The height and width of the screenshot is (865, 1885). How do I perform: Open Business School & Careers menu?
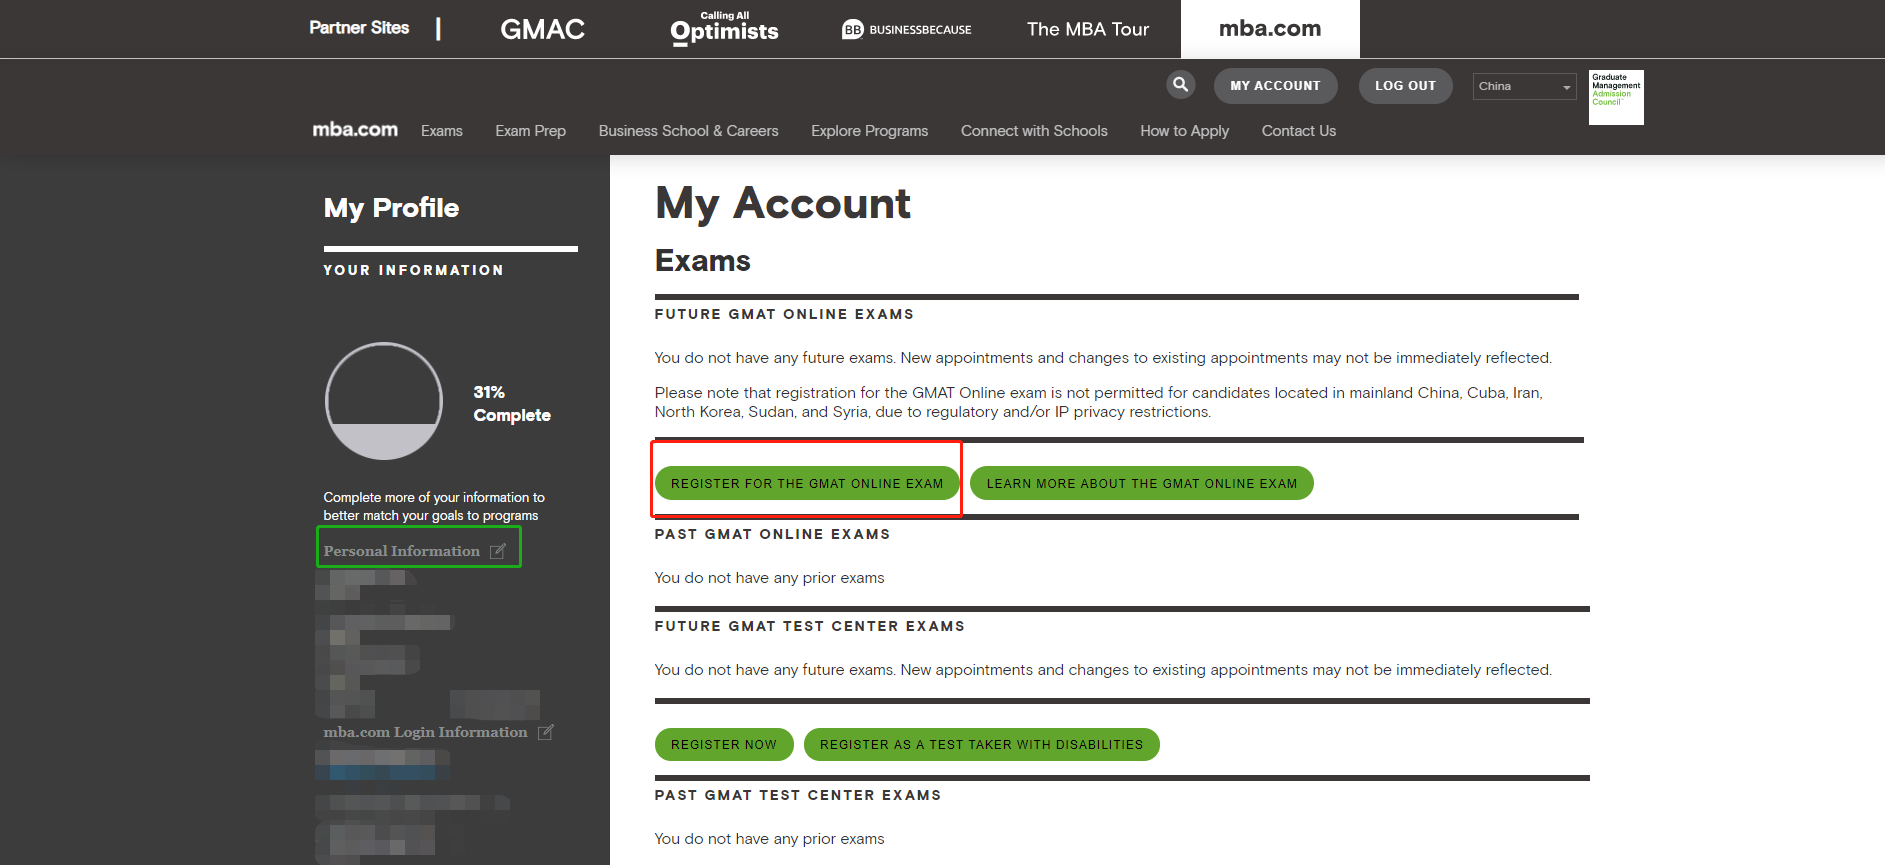click(x=688, y=131)
